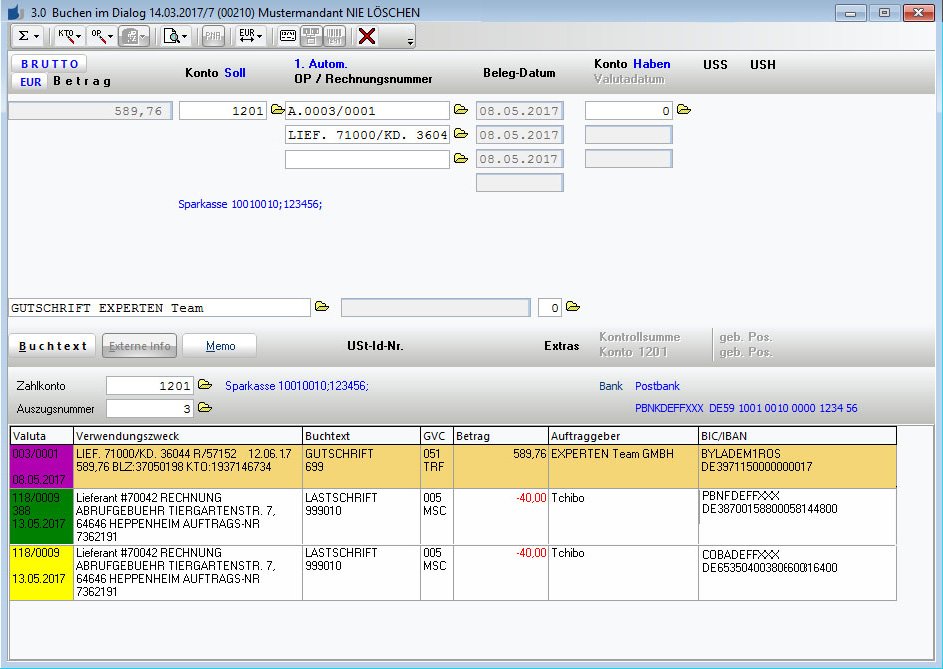Click the Betrag column header
Viewport: 943px width, 669px height.
pos(501,436)
